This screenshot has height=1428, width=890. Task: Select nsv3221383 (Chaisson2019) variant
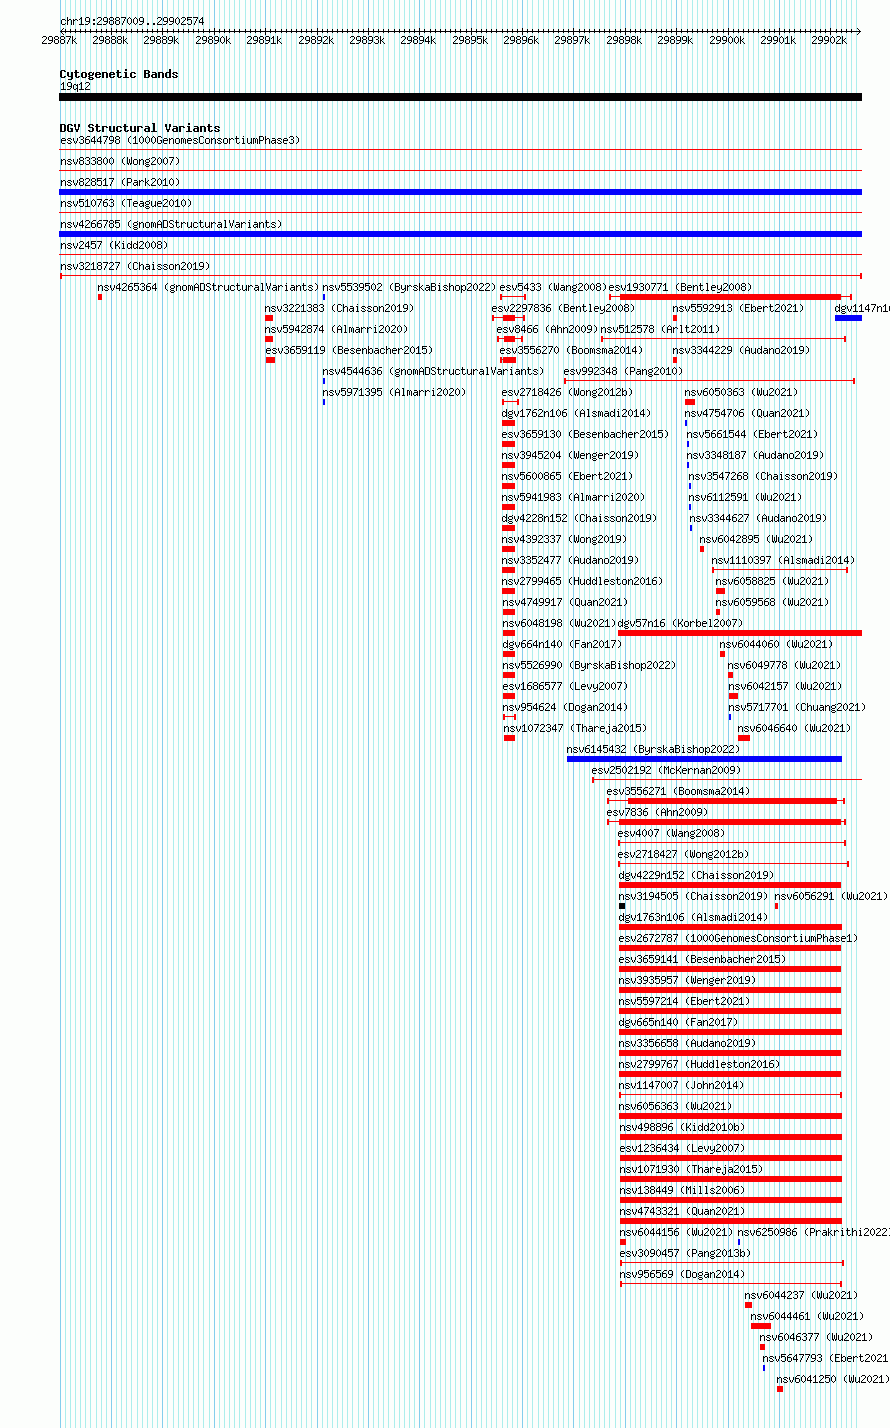(x=339, y=308)
